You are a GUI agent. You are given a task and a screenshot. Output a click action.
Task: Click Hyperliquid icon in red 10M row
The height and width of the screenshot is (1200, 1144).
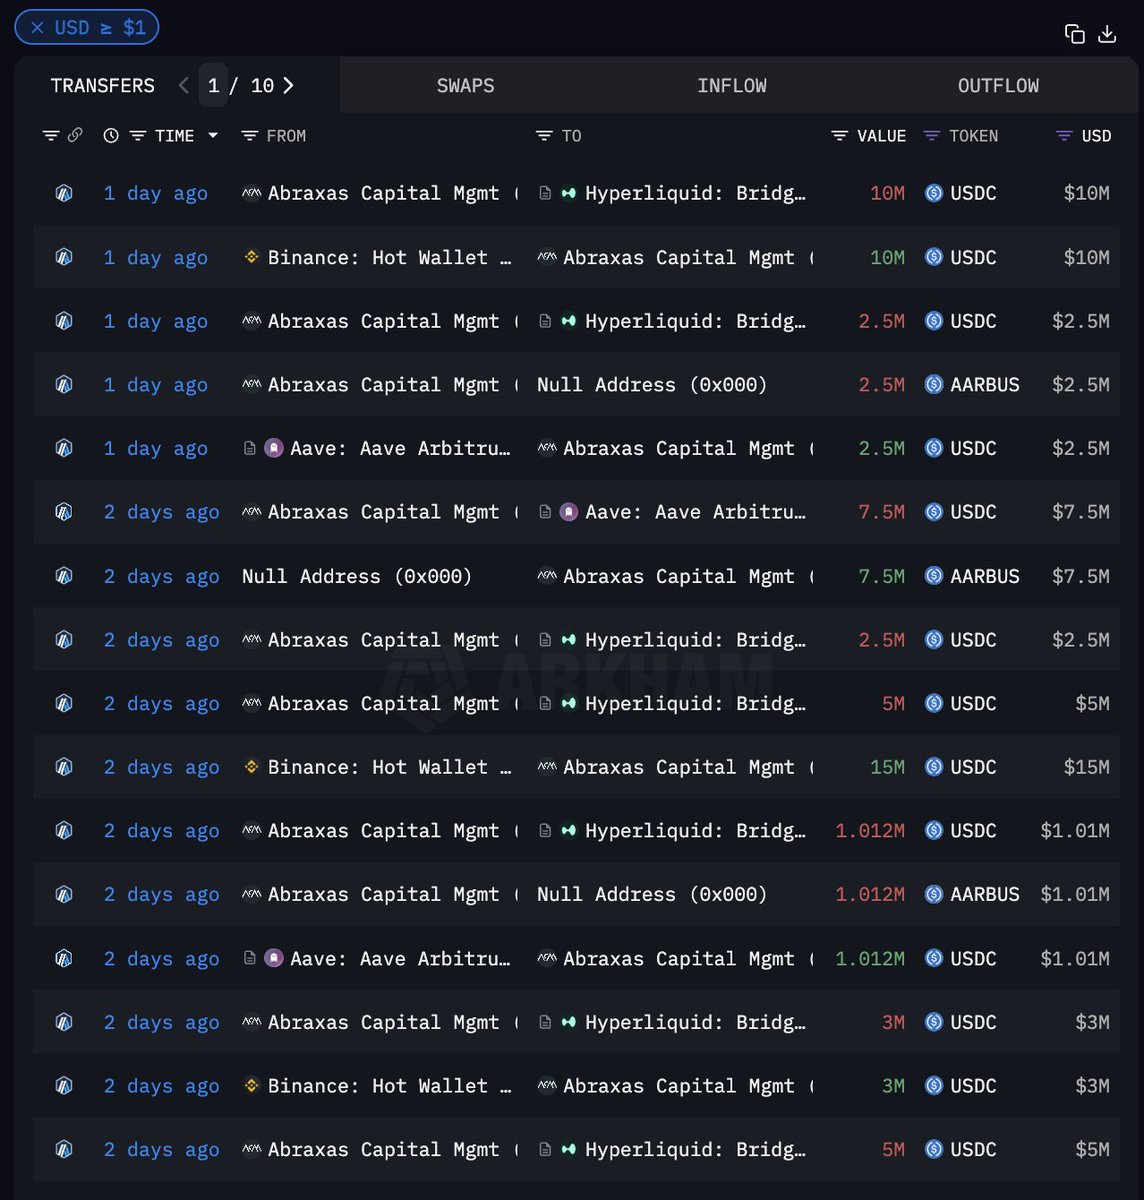click(x=569, y=193)
